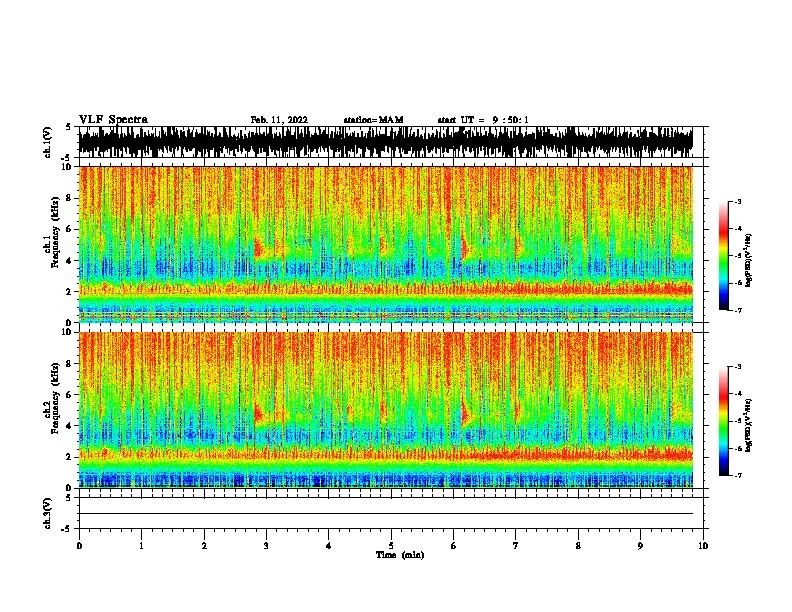The width and height of the screenshot is (792, 612).
Task: Click the "10" kHz tick on ch.2 frequency axis
Action: click(67, 332)
